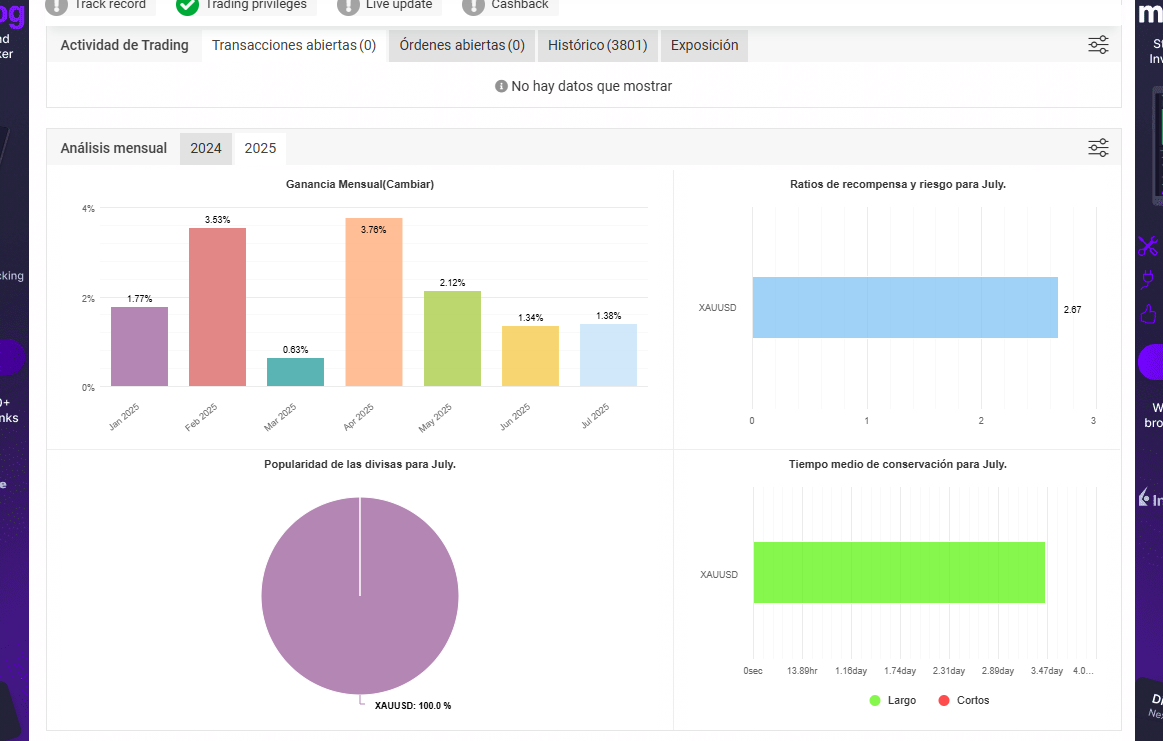
Task: Click the Cashback warning icon
Action: point(473,6)
